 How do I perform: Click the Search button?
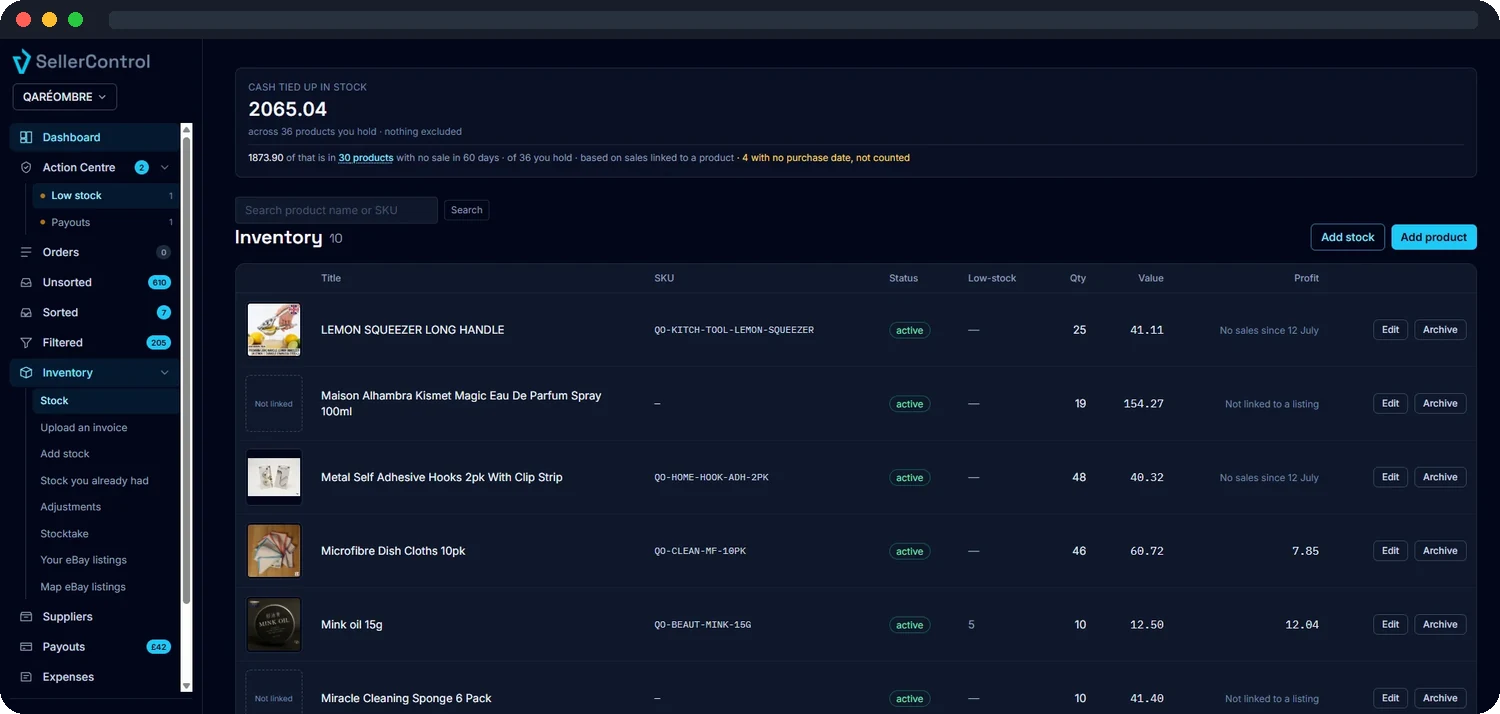point(466,210)
